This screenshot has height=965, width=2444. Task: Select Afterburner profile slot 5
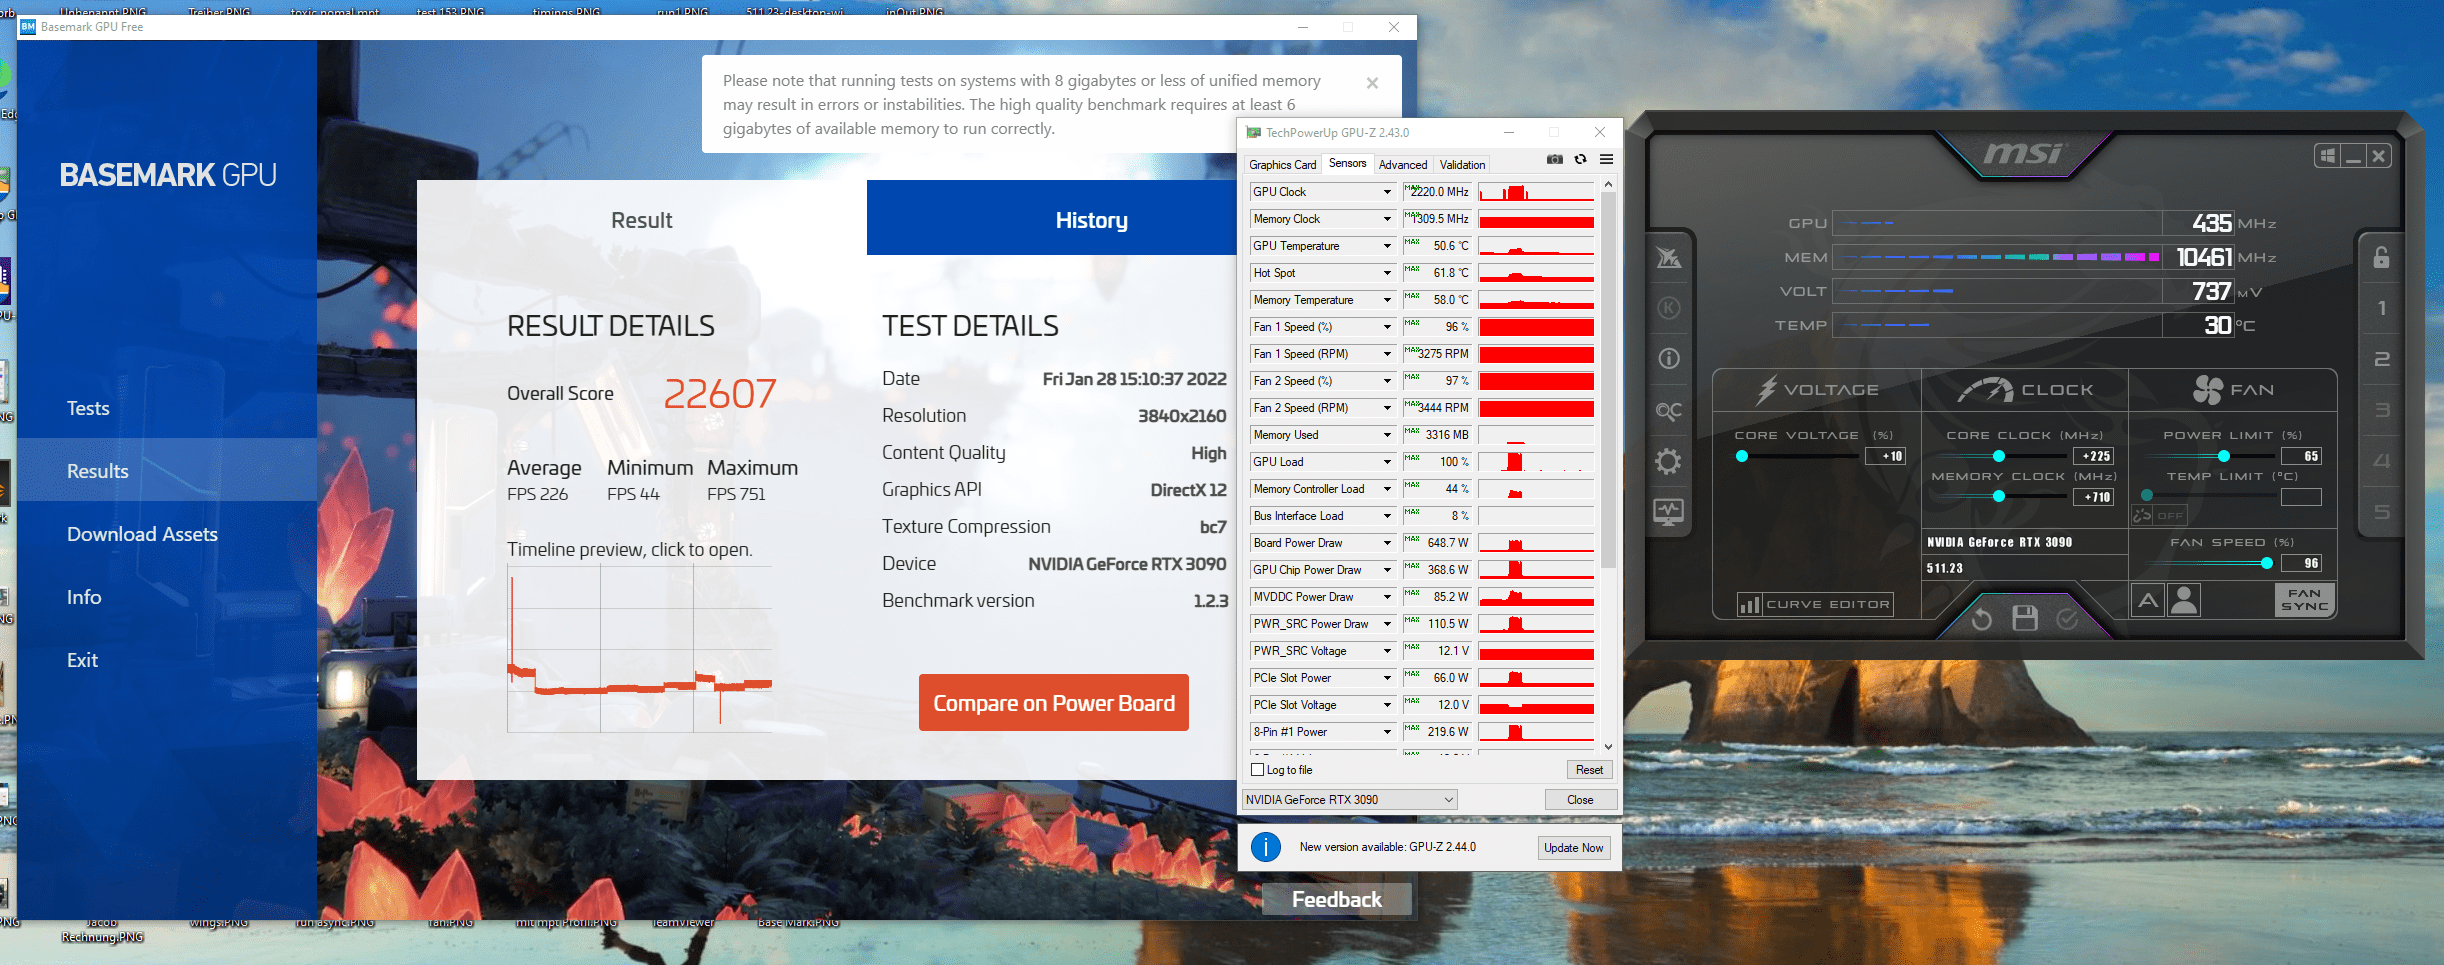(2381, 512)
